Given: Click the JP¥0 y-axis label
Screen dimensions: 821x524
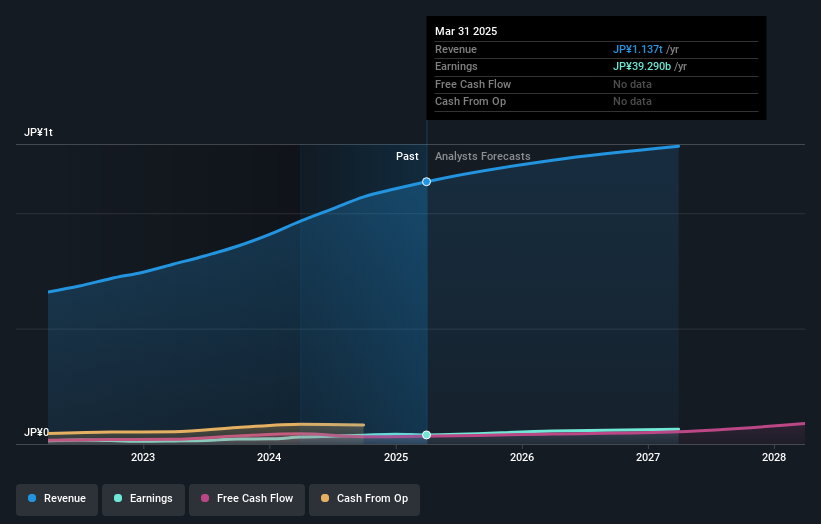Looking at the screenshot, I should pos(36,432).
